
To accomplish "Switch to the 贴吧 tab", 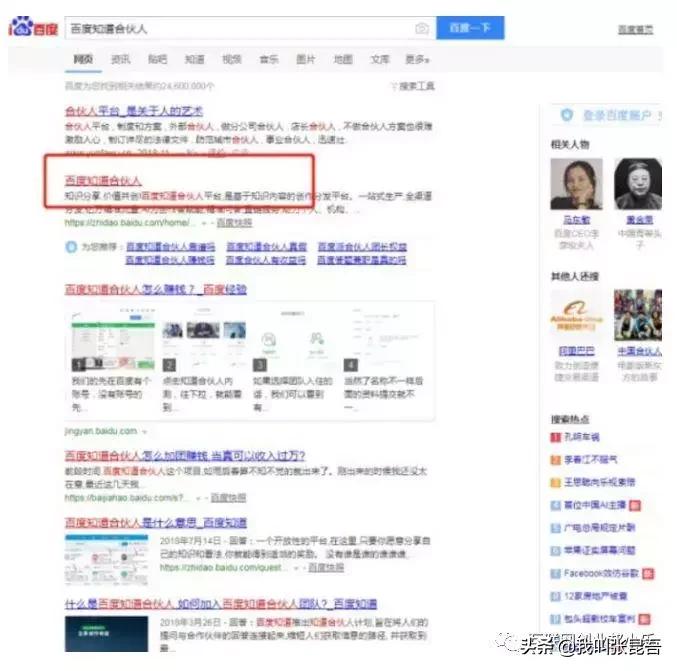I will click(158, 59).
